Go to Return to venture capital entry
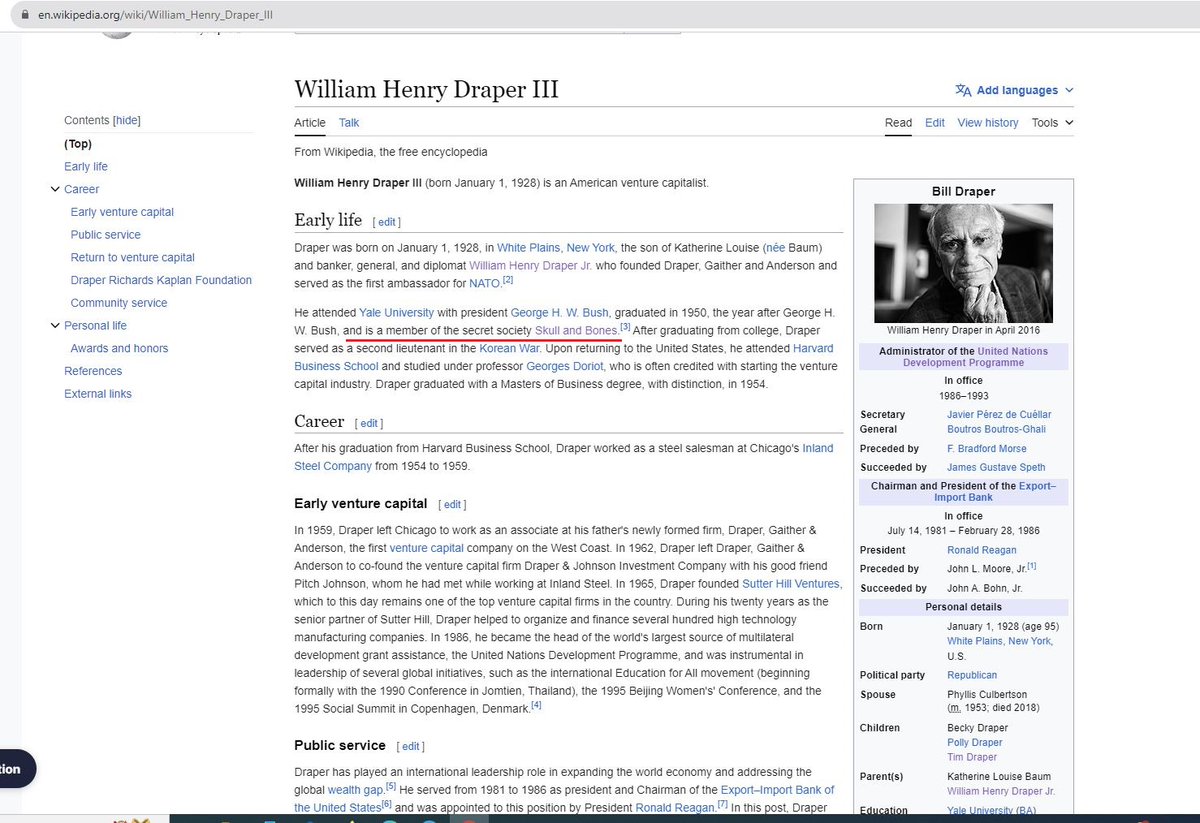This screenshot has width=1200, height=823. click(133, 258)
